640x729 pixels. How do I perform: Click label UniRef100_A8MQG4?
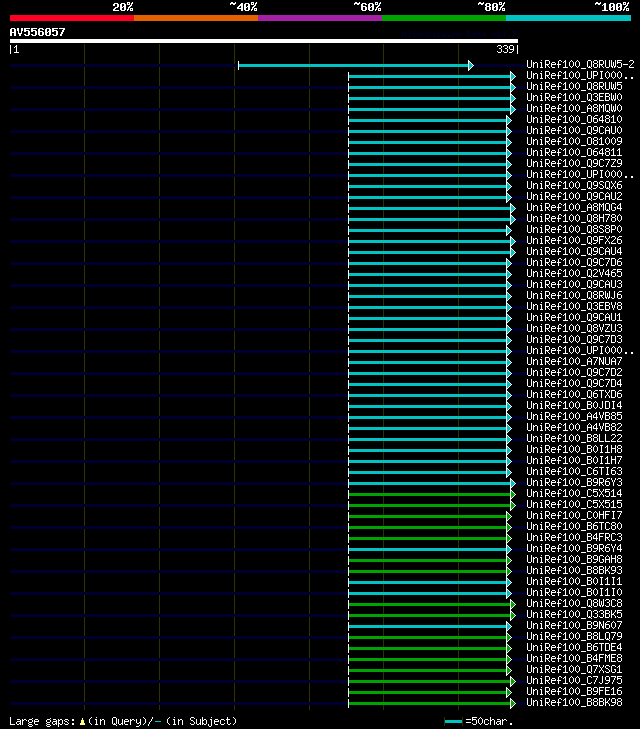[574, 207]
